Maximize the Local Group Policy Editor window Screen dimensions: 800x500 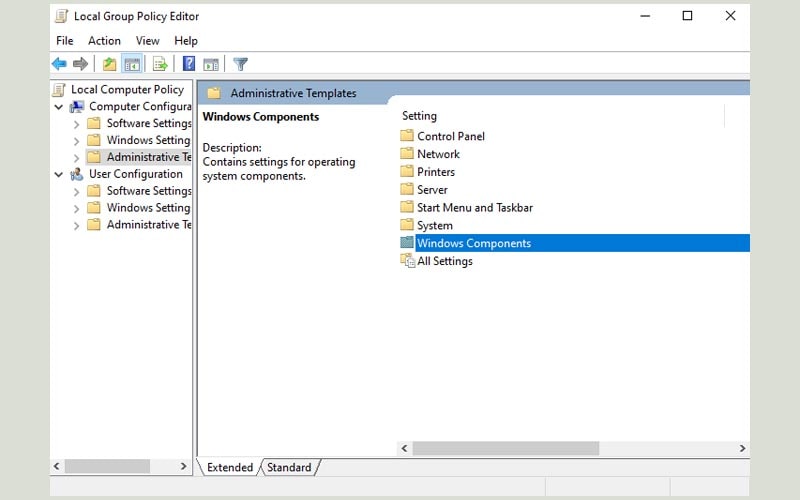click(687, 16)
